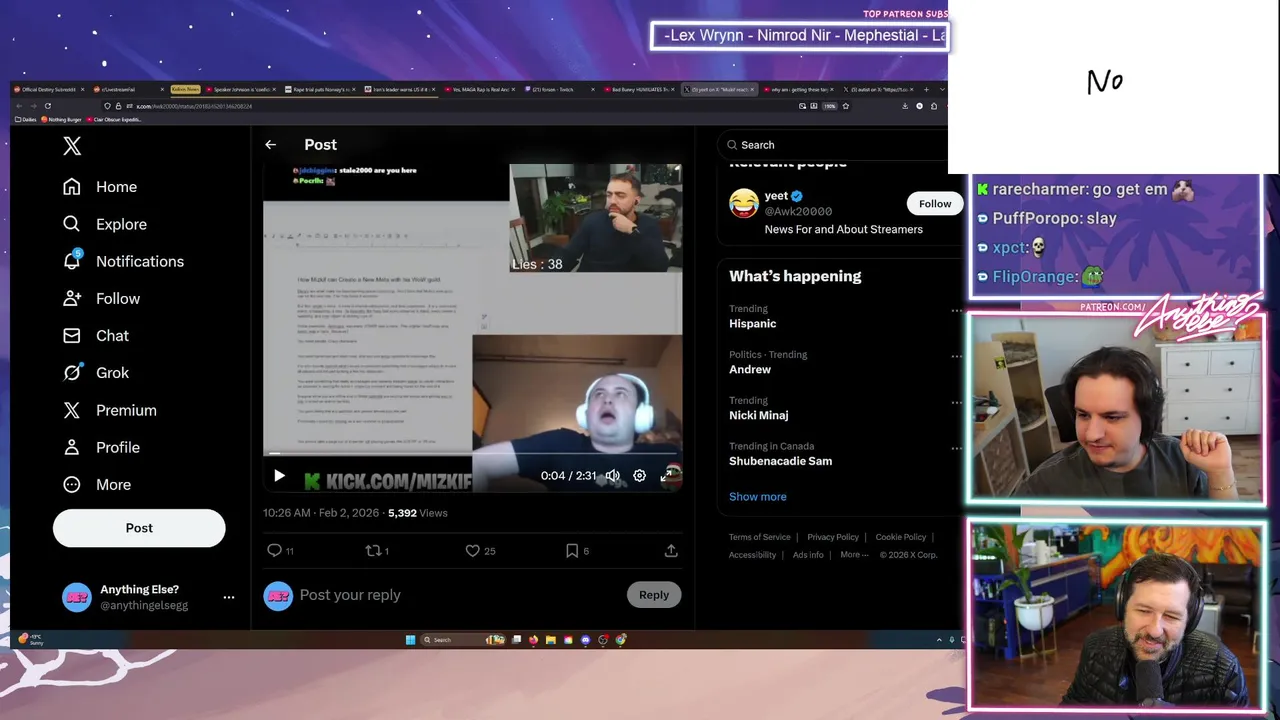The height and width of the screenshot is (720, 1280).
Task: Open the Windows Start menu
Action: pos(410,640)
